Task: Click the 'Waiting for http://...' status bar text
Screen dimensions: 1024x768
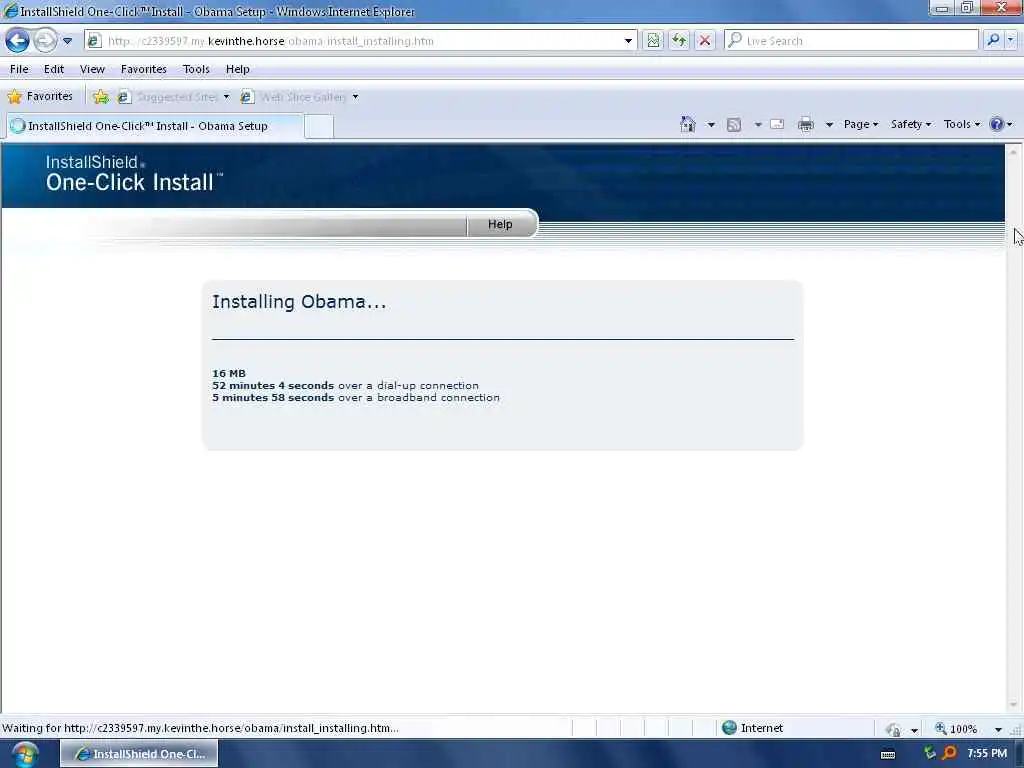Action: coord(200,728)
